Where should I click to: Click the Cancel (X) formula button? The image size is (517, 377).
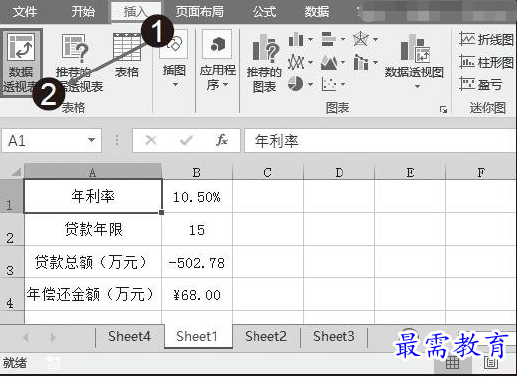(151, 140)
